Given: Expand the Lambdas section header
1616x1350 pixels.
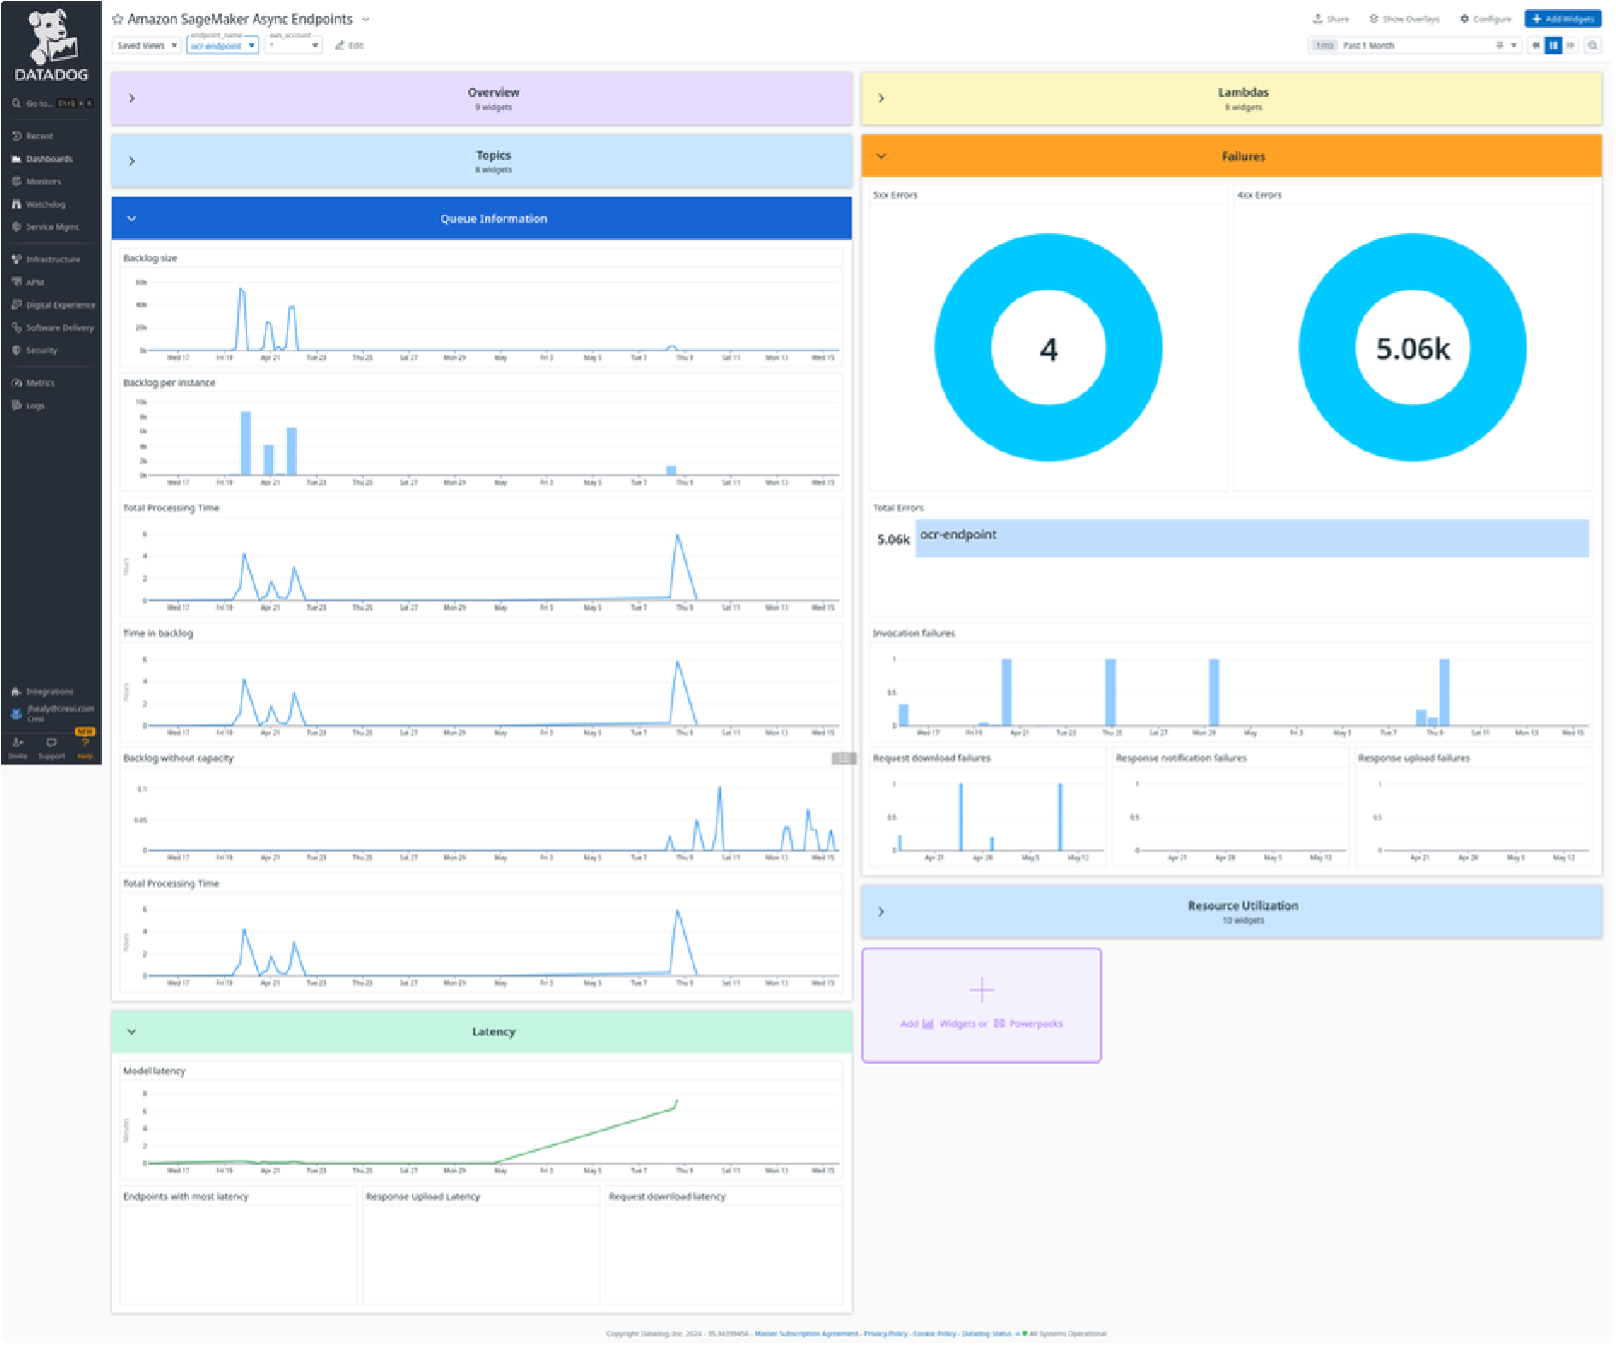Looking at the screenshot, I should point(881,98).
